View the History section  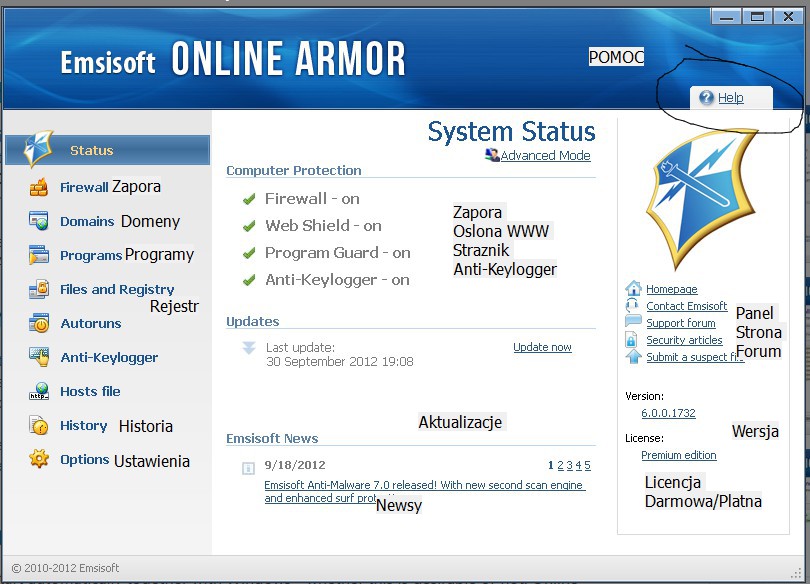click(x=84, y=425)
